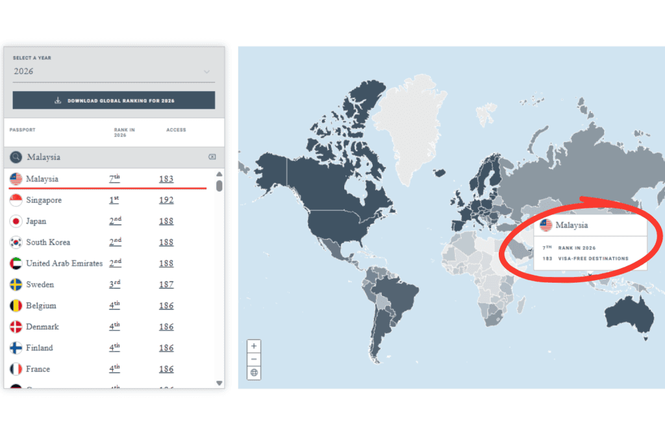Select the Japan row name

click(x=36, y=221)
